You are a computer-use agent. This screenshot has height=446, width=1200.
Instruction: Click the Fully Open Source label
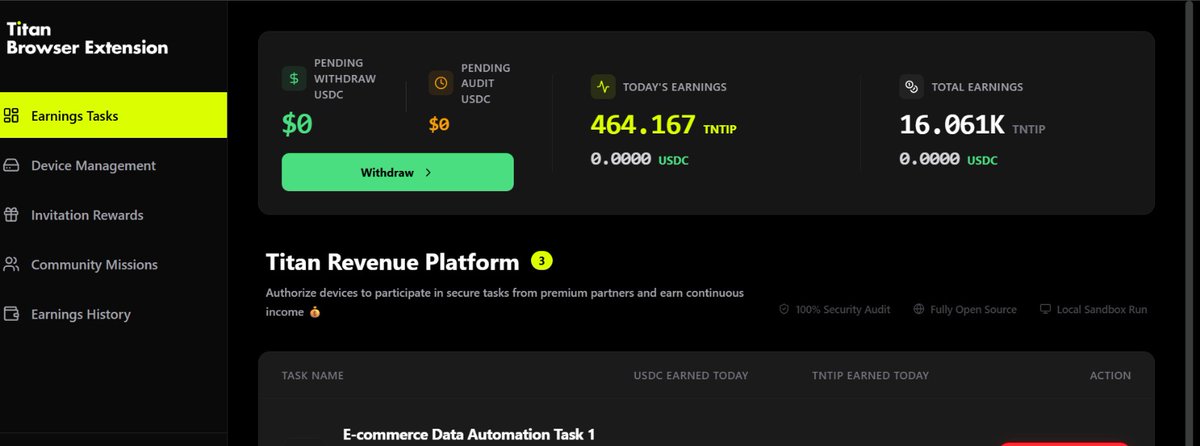(973, 310)
